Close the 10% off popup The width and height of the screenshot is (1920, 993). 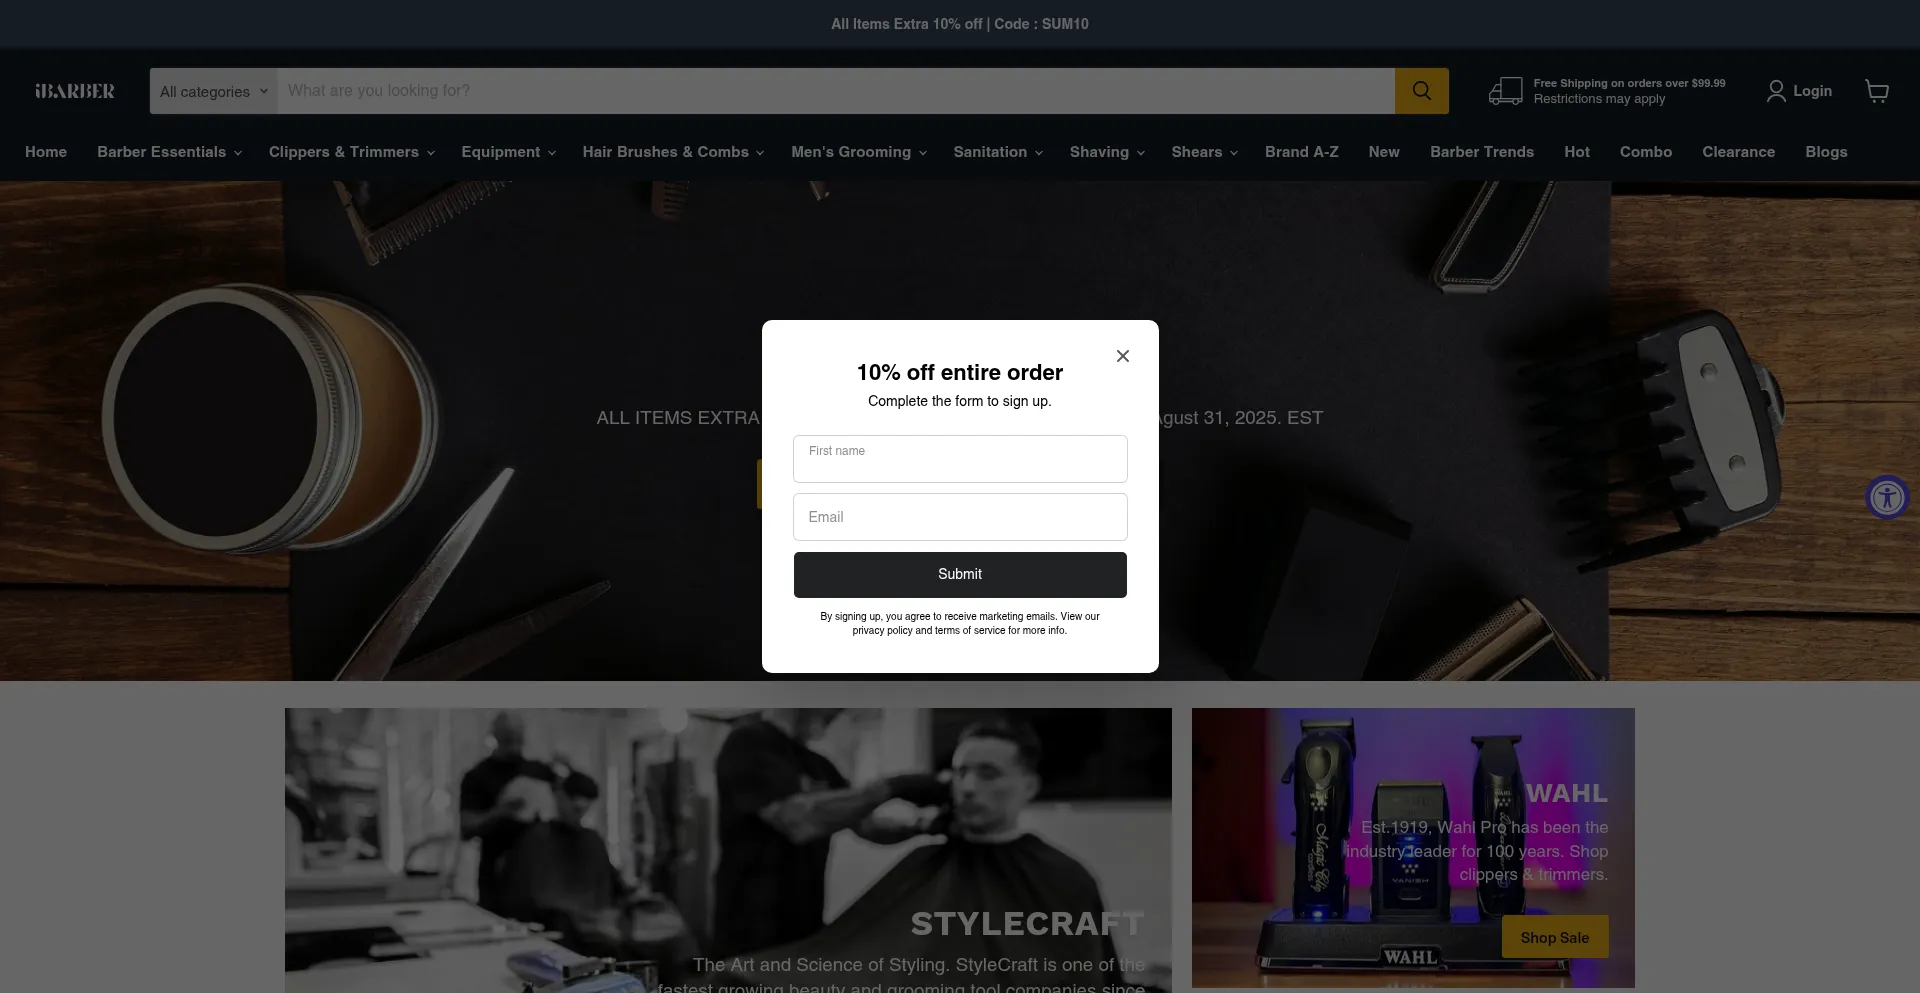pos(1123,356)
